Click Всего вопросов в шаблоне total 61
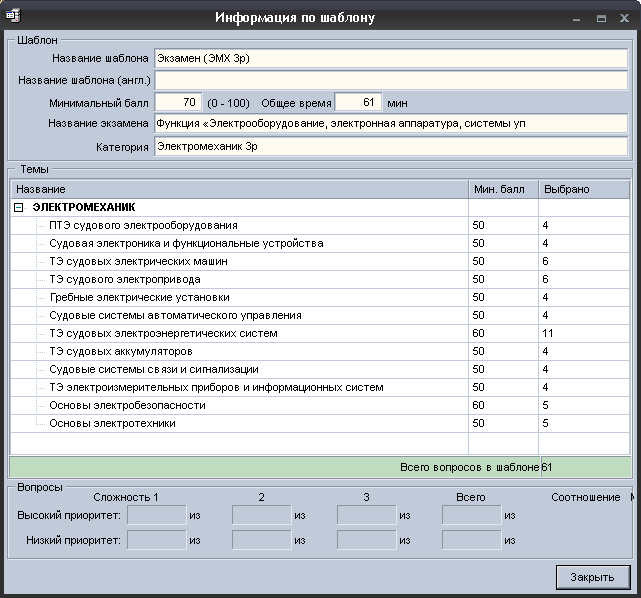641x598 pixels. pos(547,467)
